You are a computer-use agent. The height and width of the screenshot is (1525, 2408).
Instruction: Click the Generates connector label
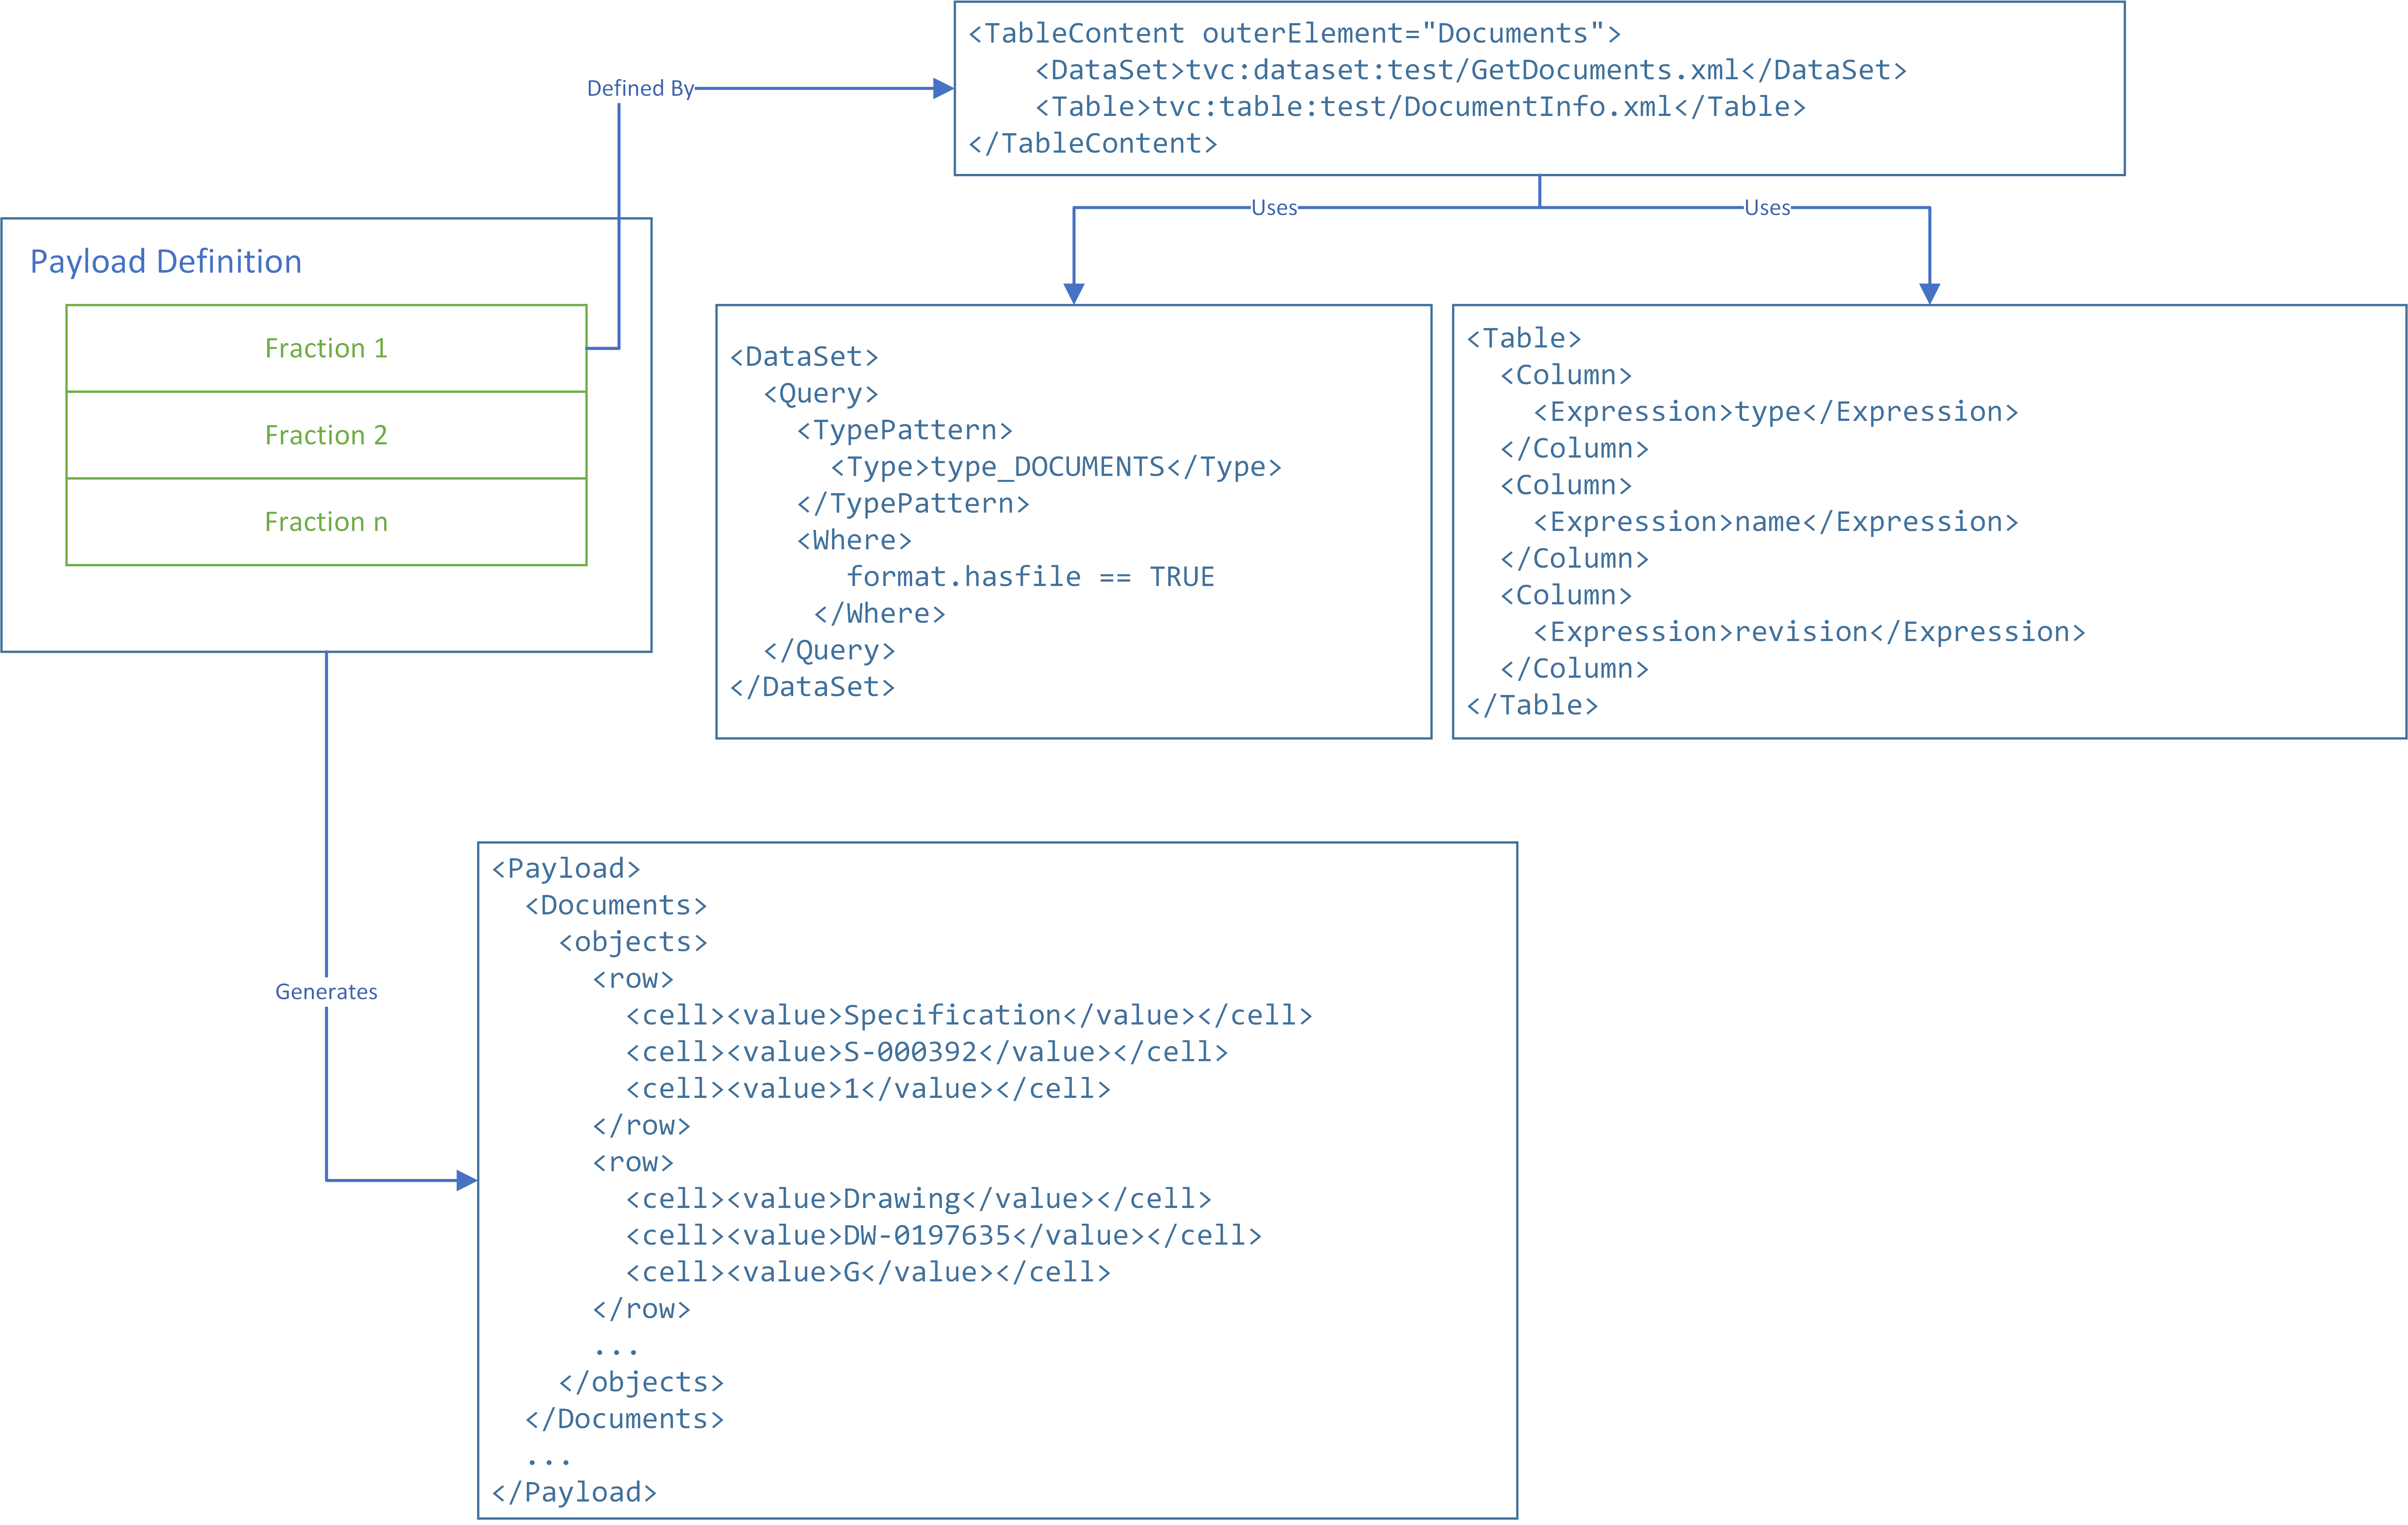pyautogui.click(x=326, y=992)
